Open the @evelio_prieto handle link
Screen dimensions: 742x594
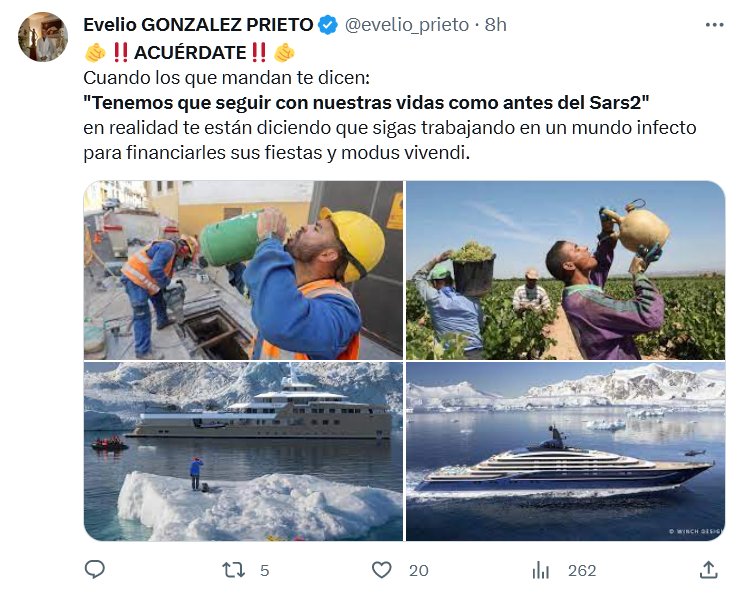(406, 25)
